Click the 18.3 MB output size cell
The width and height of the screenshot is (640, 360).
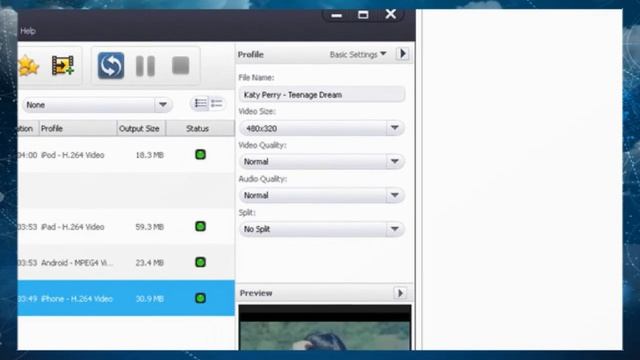coord(149,155)
